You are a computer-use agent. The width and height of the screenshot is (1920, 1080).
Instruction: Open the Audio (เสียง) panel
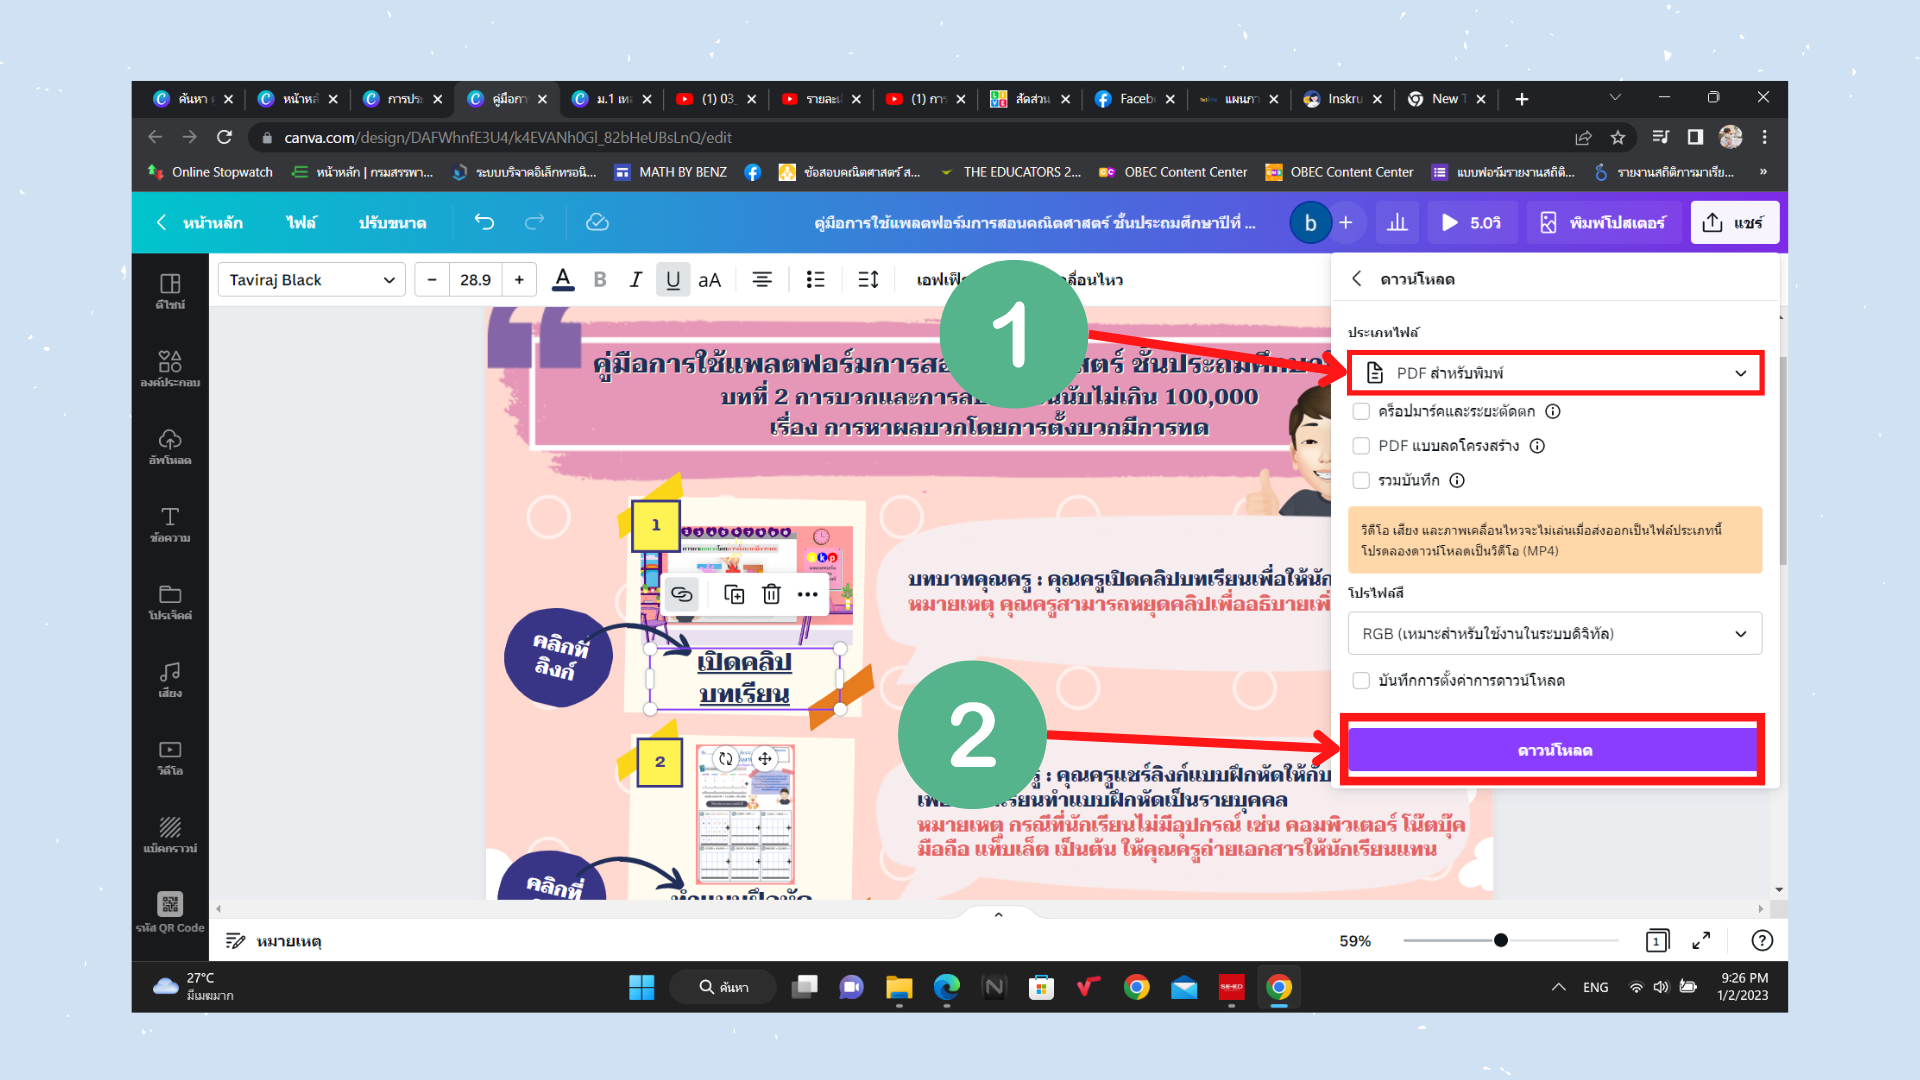click(x=169, y=678)
